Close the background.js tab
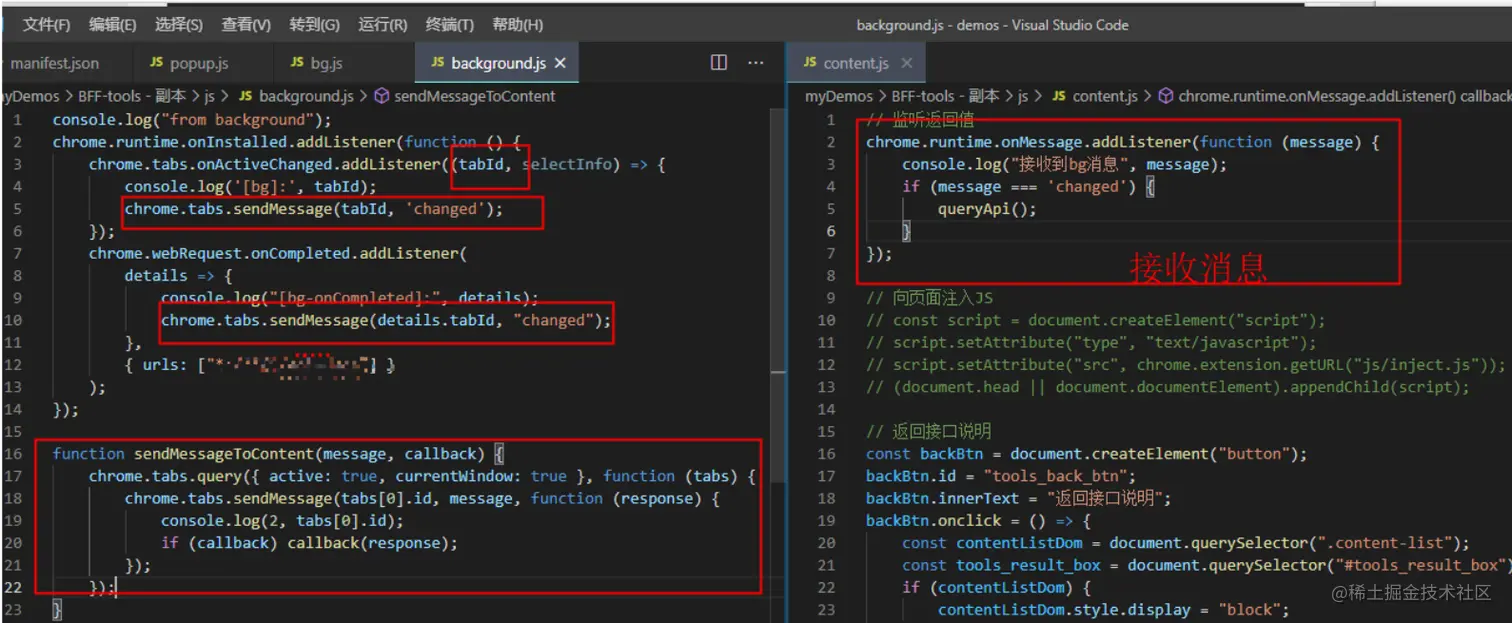The width and height of the screenshot is (1512, 623). point(560,63)
